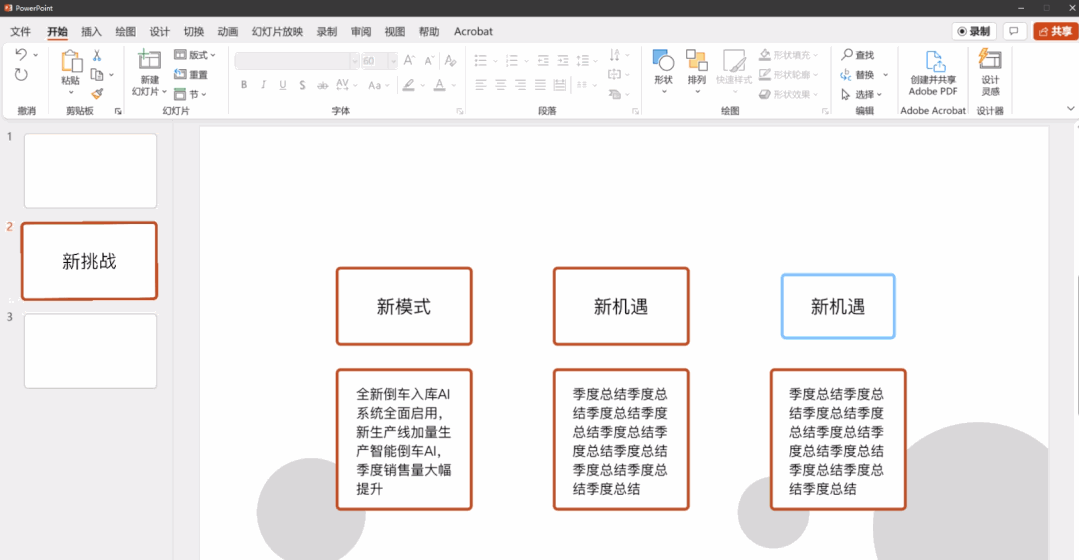Toggle Strikethrough formatting
Viewport: 1079px width, 560px height.
[x=322, y=85]
